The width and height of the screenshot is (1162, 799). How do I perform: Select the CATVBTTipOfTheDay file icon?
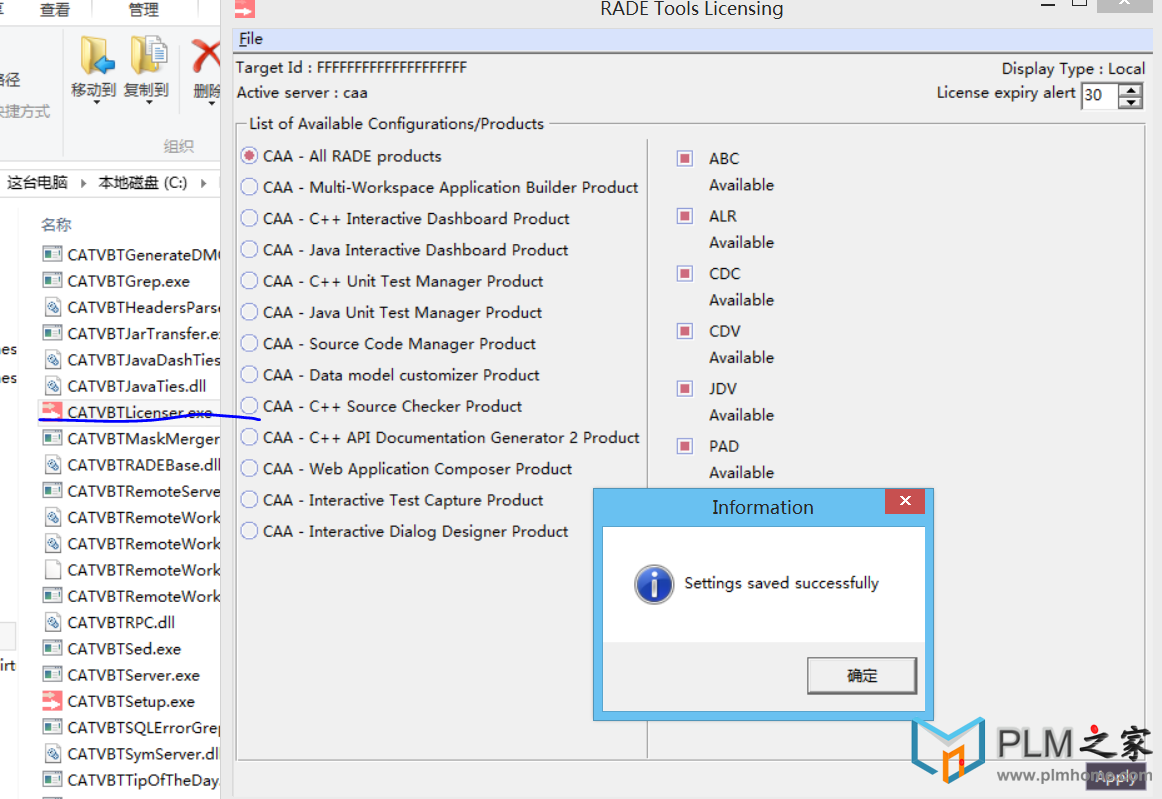click(52, 780)
